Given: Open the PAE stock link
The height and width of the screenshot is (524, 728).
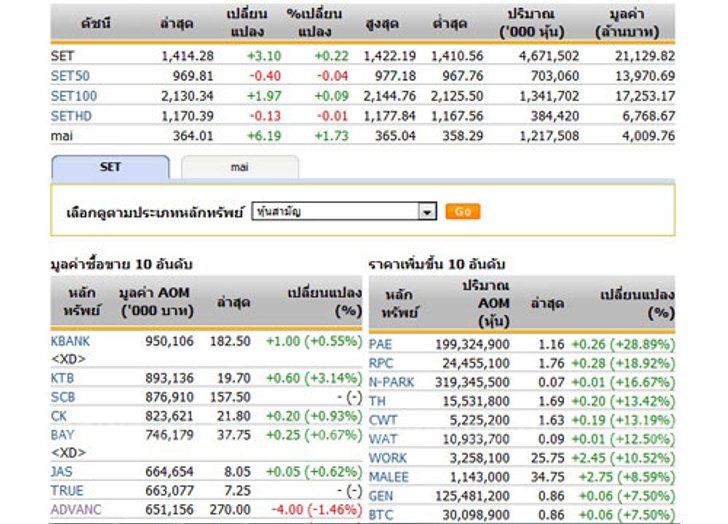Looking at the screenshot, I should coord(380,344).
